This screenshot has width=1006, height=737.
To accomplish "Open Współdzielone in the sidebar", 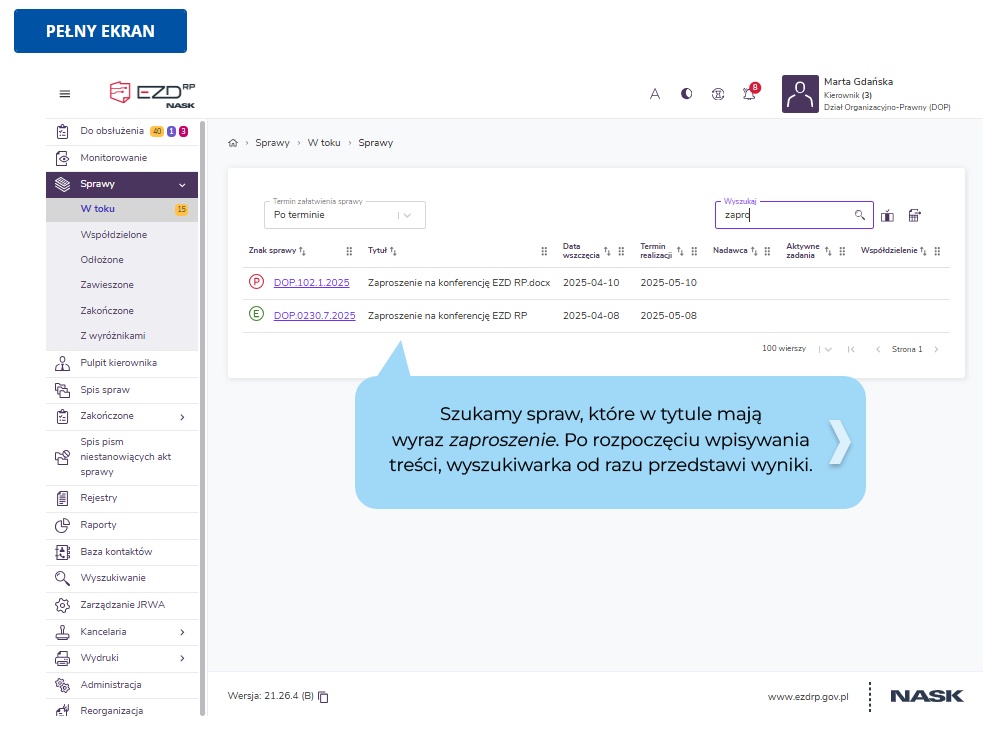I will pyautogui.click(x=114, y=234).
